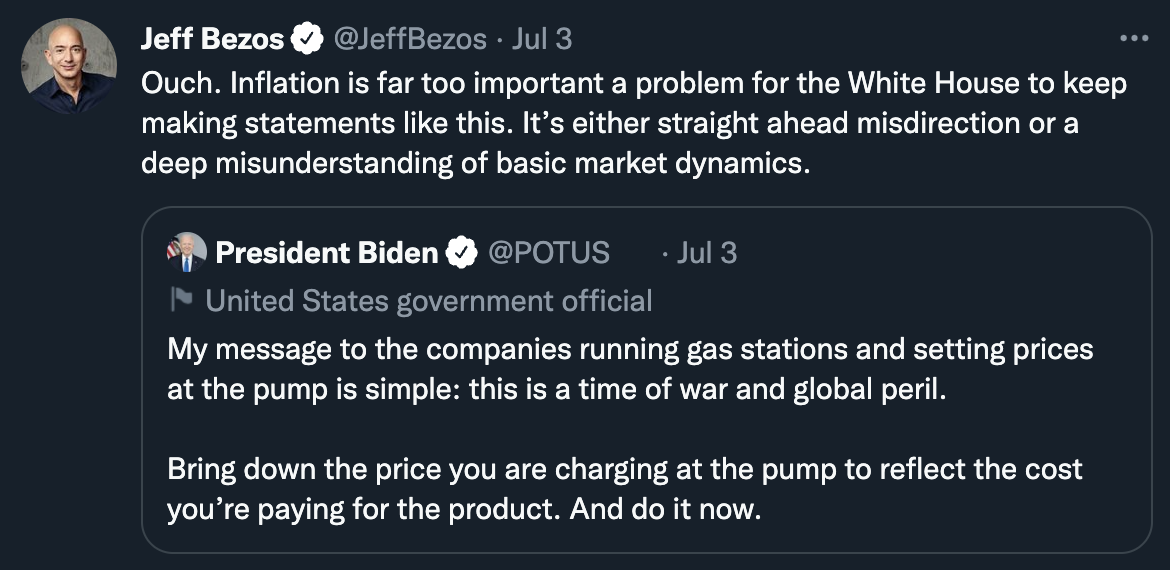Viewport: 1170px width, 570px height.
Task: Click the line "deep misunderstanding of basic market dynamics"
Action: pyautogui.click(x=473, y=163)
